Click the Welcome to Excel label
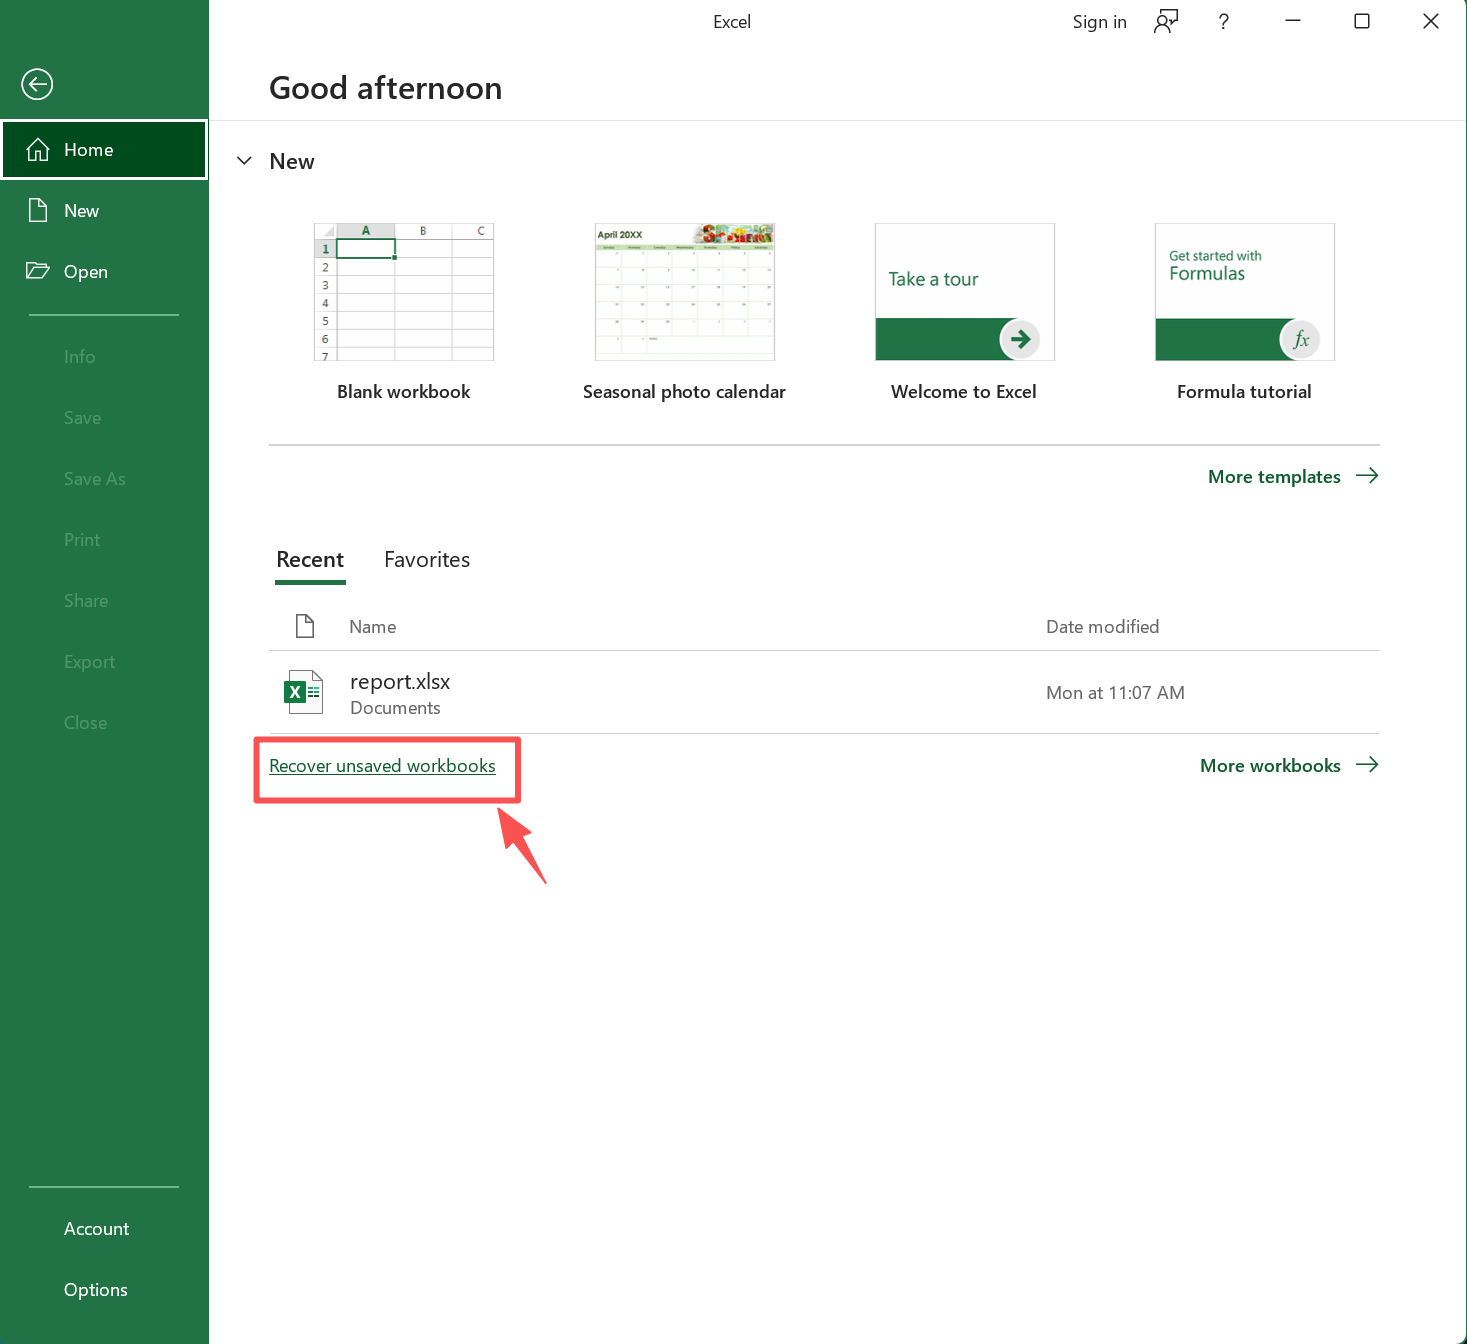Image resolution: width=1467 pixels, height=1344 pixels. (964, 392)
